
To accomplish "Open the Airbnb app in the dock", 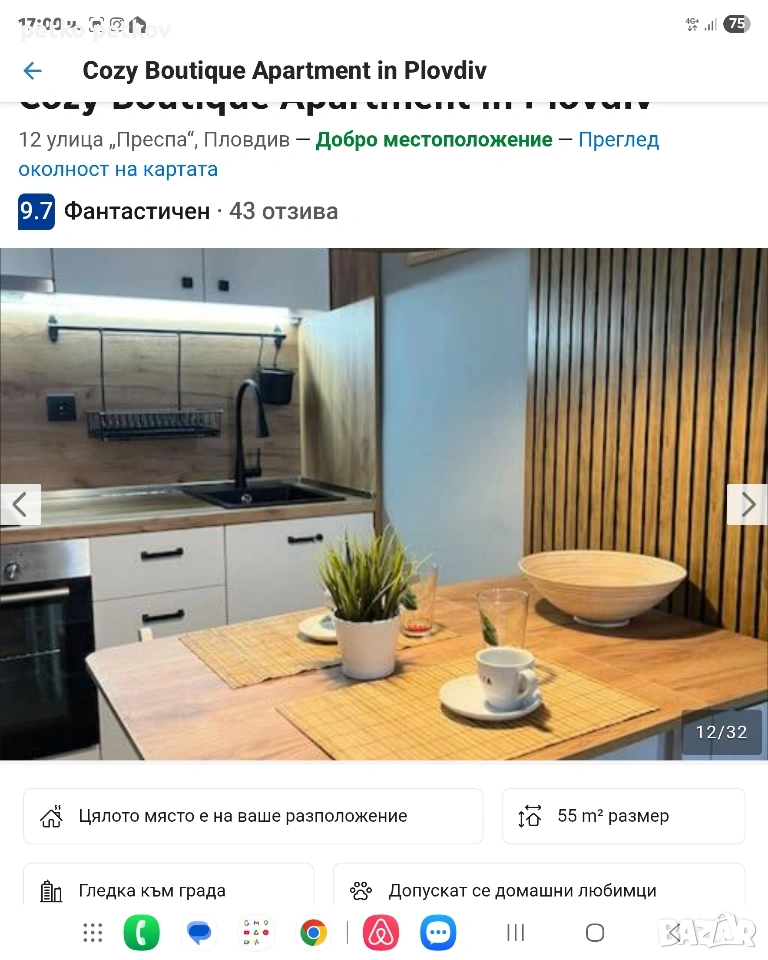I will [x=381, y=932].
